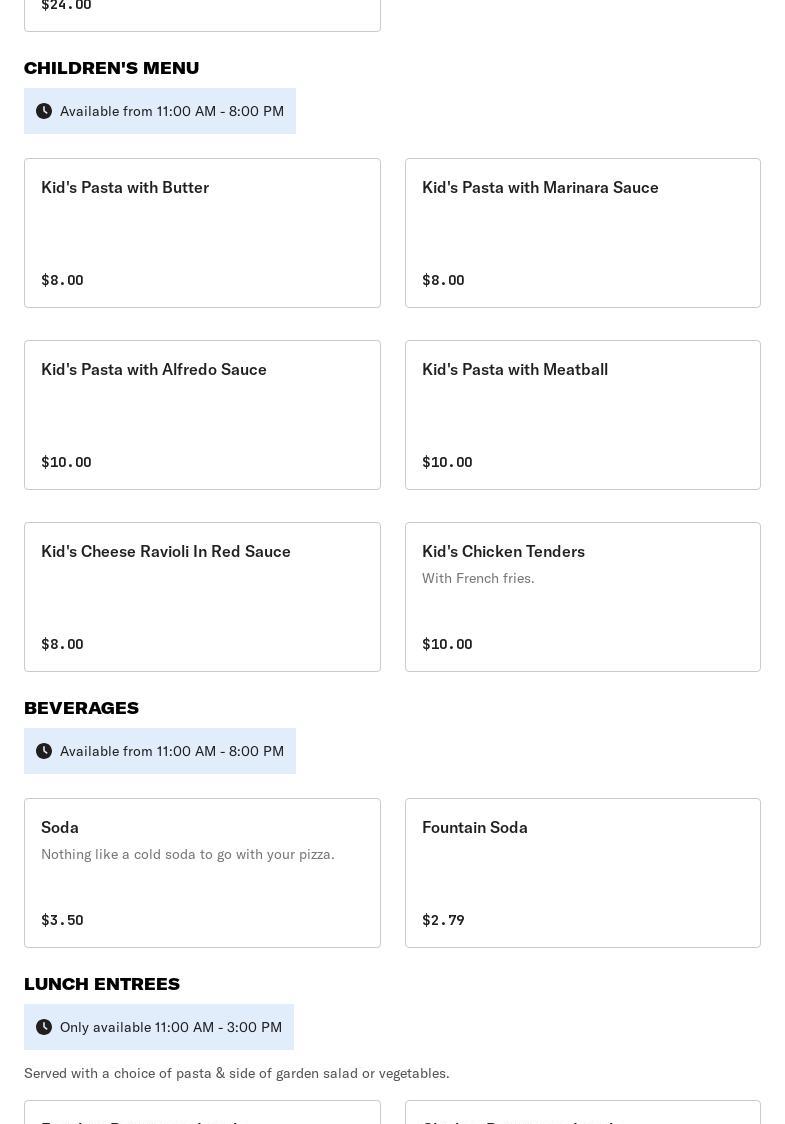Click the $24.00 item card at top
Screen dimensions: 785x1124
202,14
